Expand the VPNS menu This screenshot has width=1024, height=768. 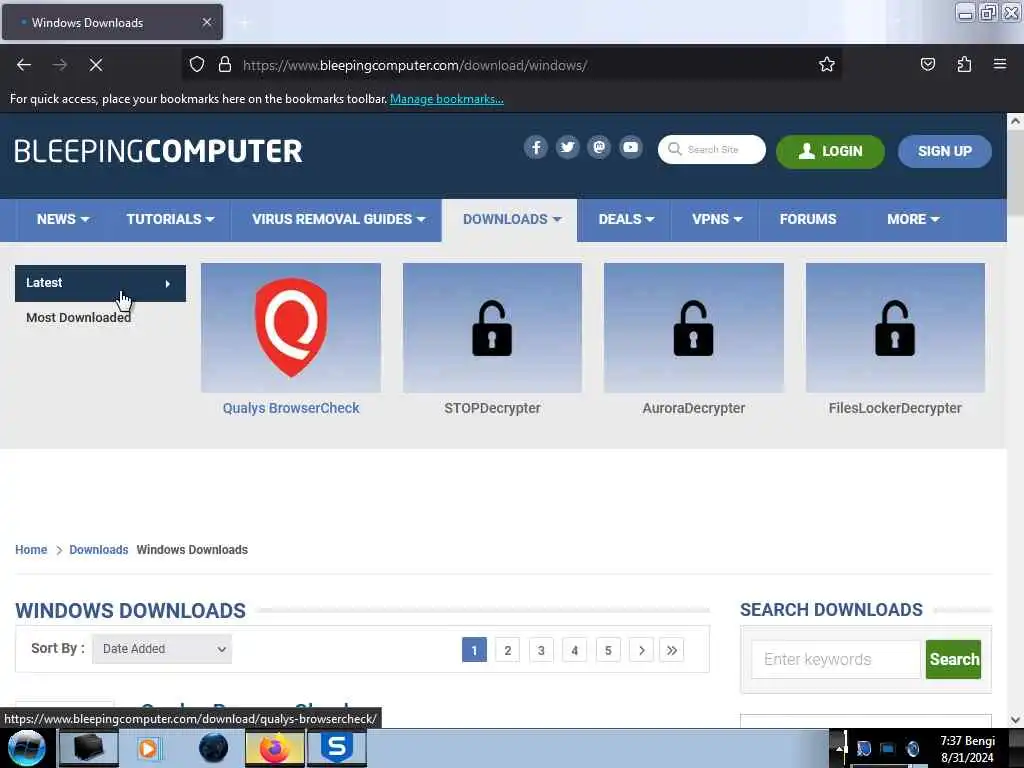pyautogui.click(x=716, y=219)
